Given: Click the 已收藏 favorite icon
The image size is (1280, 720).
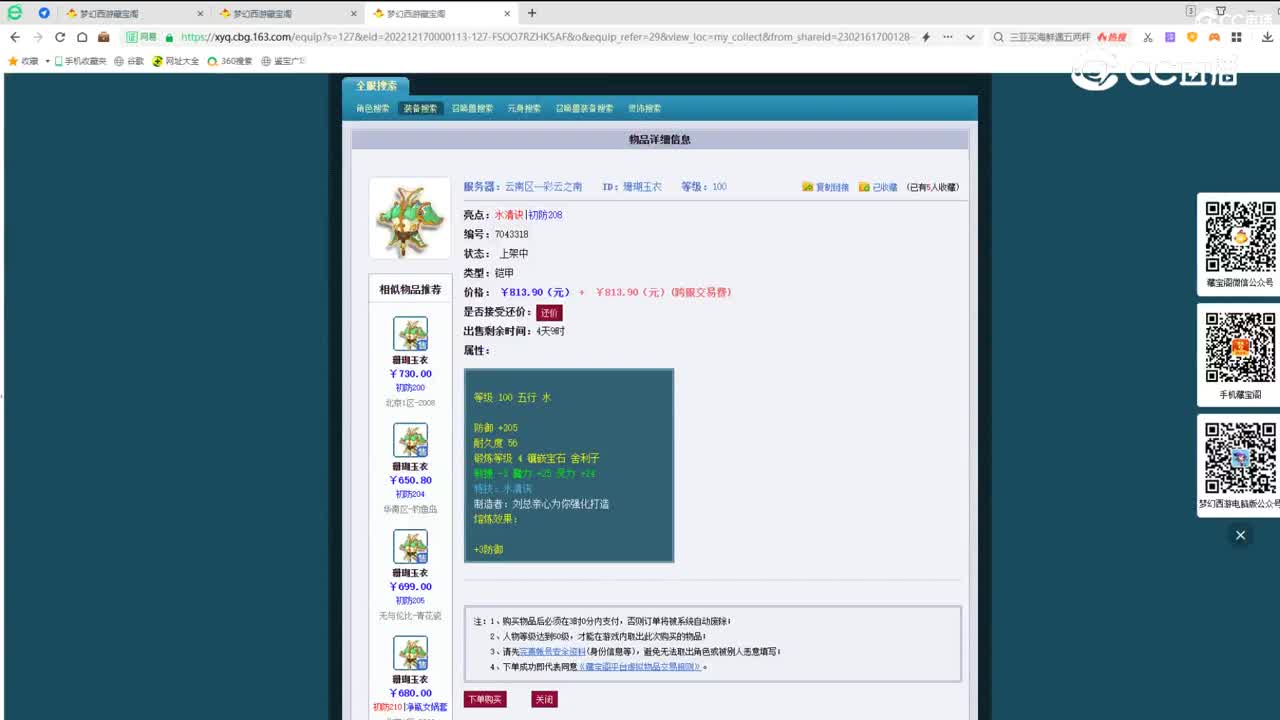Looking at the screenshot, I should (x=862, y=186).
